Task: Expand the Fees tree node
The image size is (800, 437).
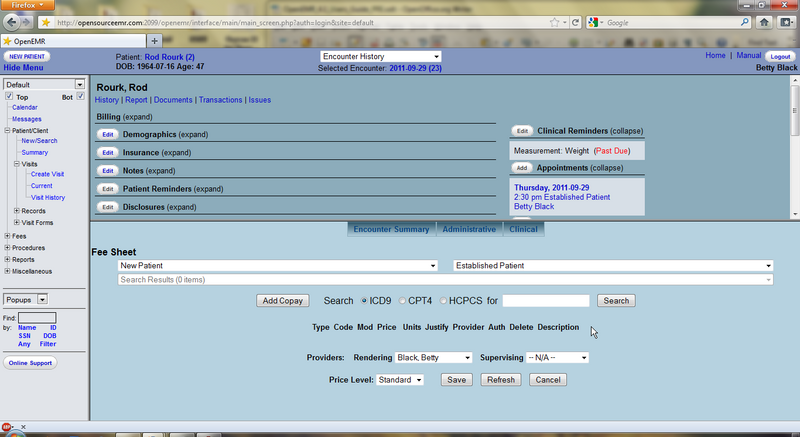Action: (x=8, y=236)
